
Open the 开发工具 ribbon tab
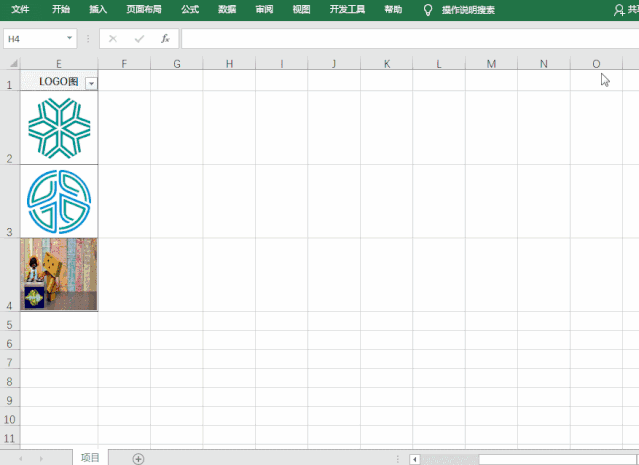347,9
